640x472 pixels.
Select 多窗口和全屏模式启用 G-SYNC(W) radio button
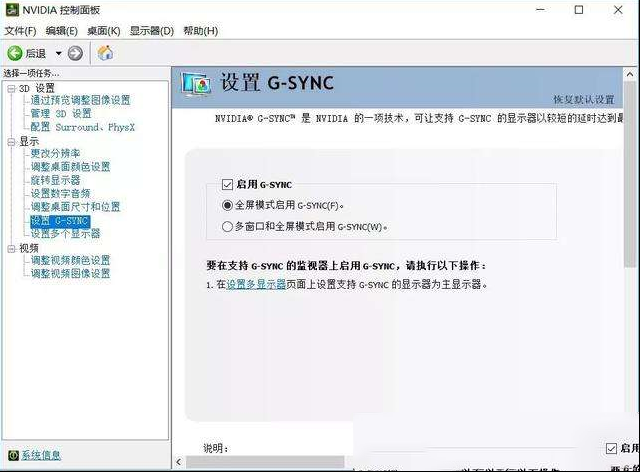tap(227, 226)
